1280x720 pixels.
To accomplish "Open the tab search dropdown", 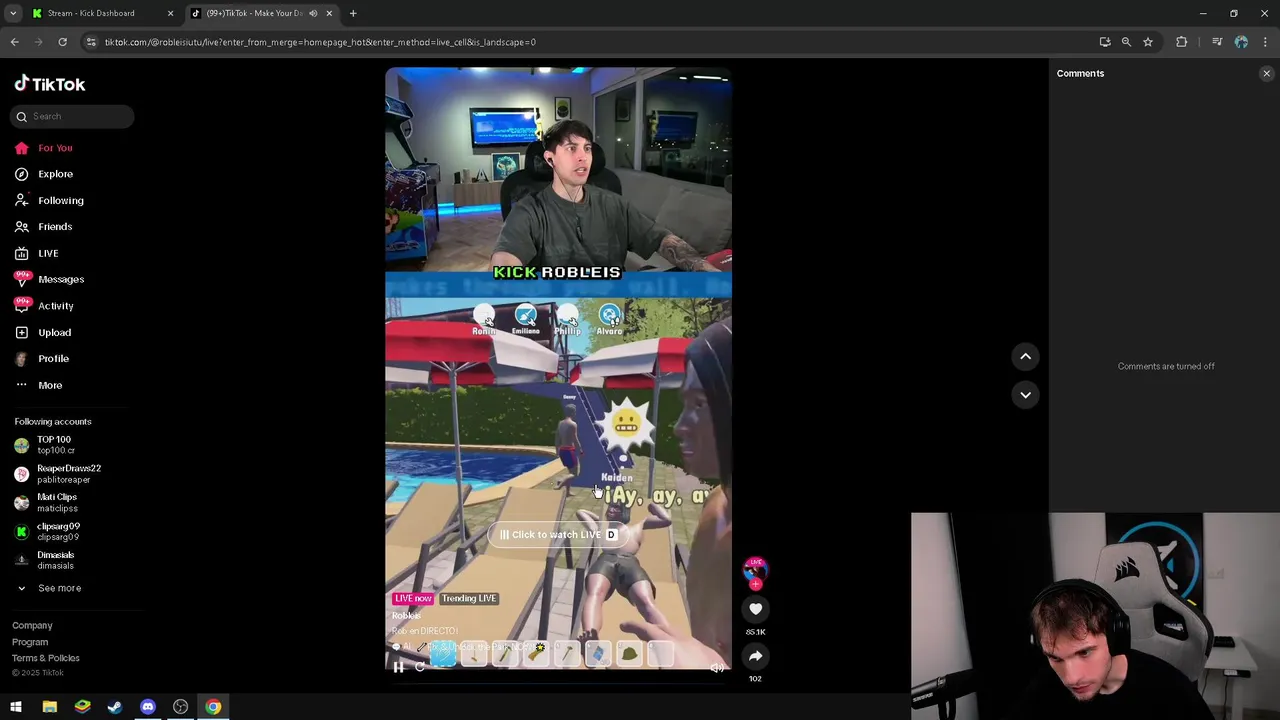I will pyautogui.click(x=13, y=13).
